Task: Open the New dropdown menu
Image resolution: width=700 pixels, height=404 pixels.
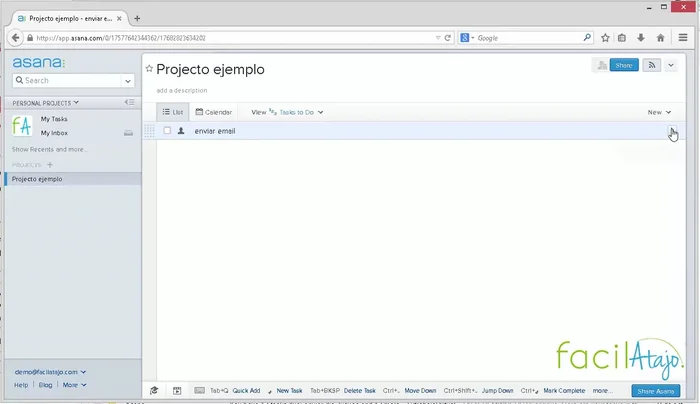Action: (x=659, y=112)
